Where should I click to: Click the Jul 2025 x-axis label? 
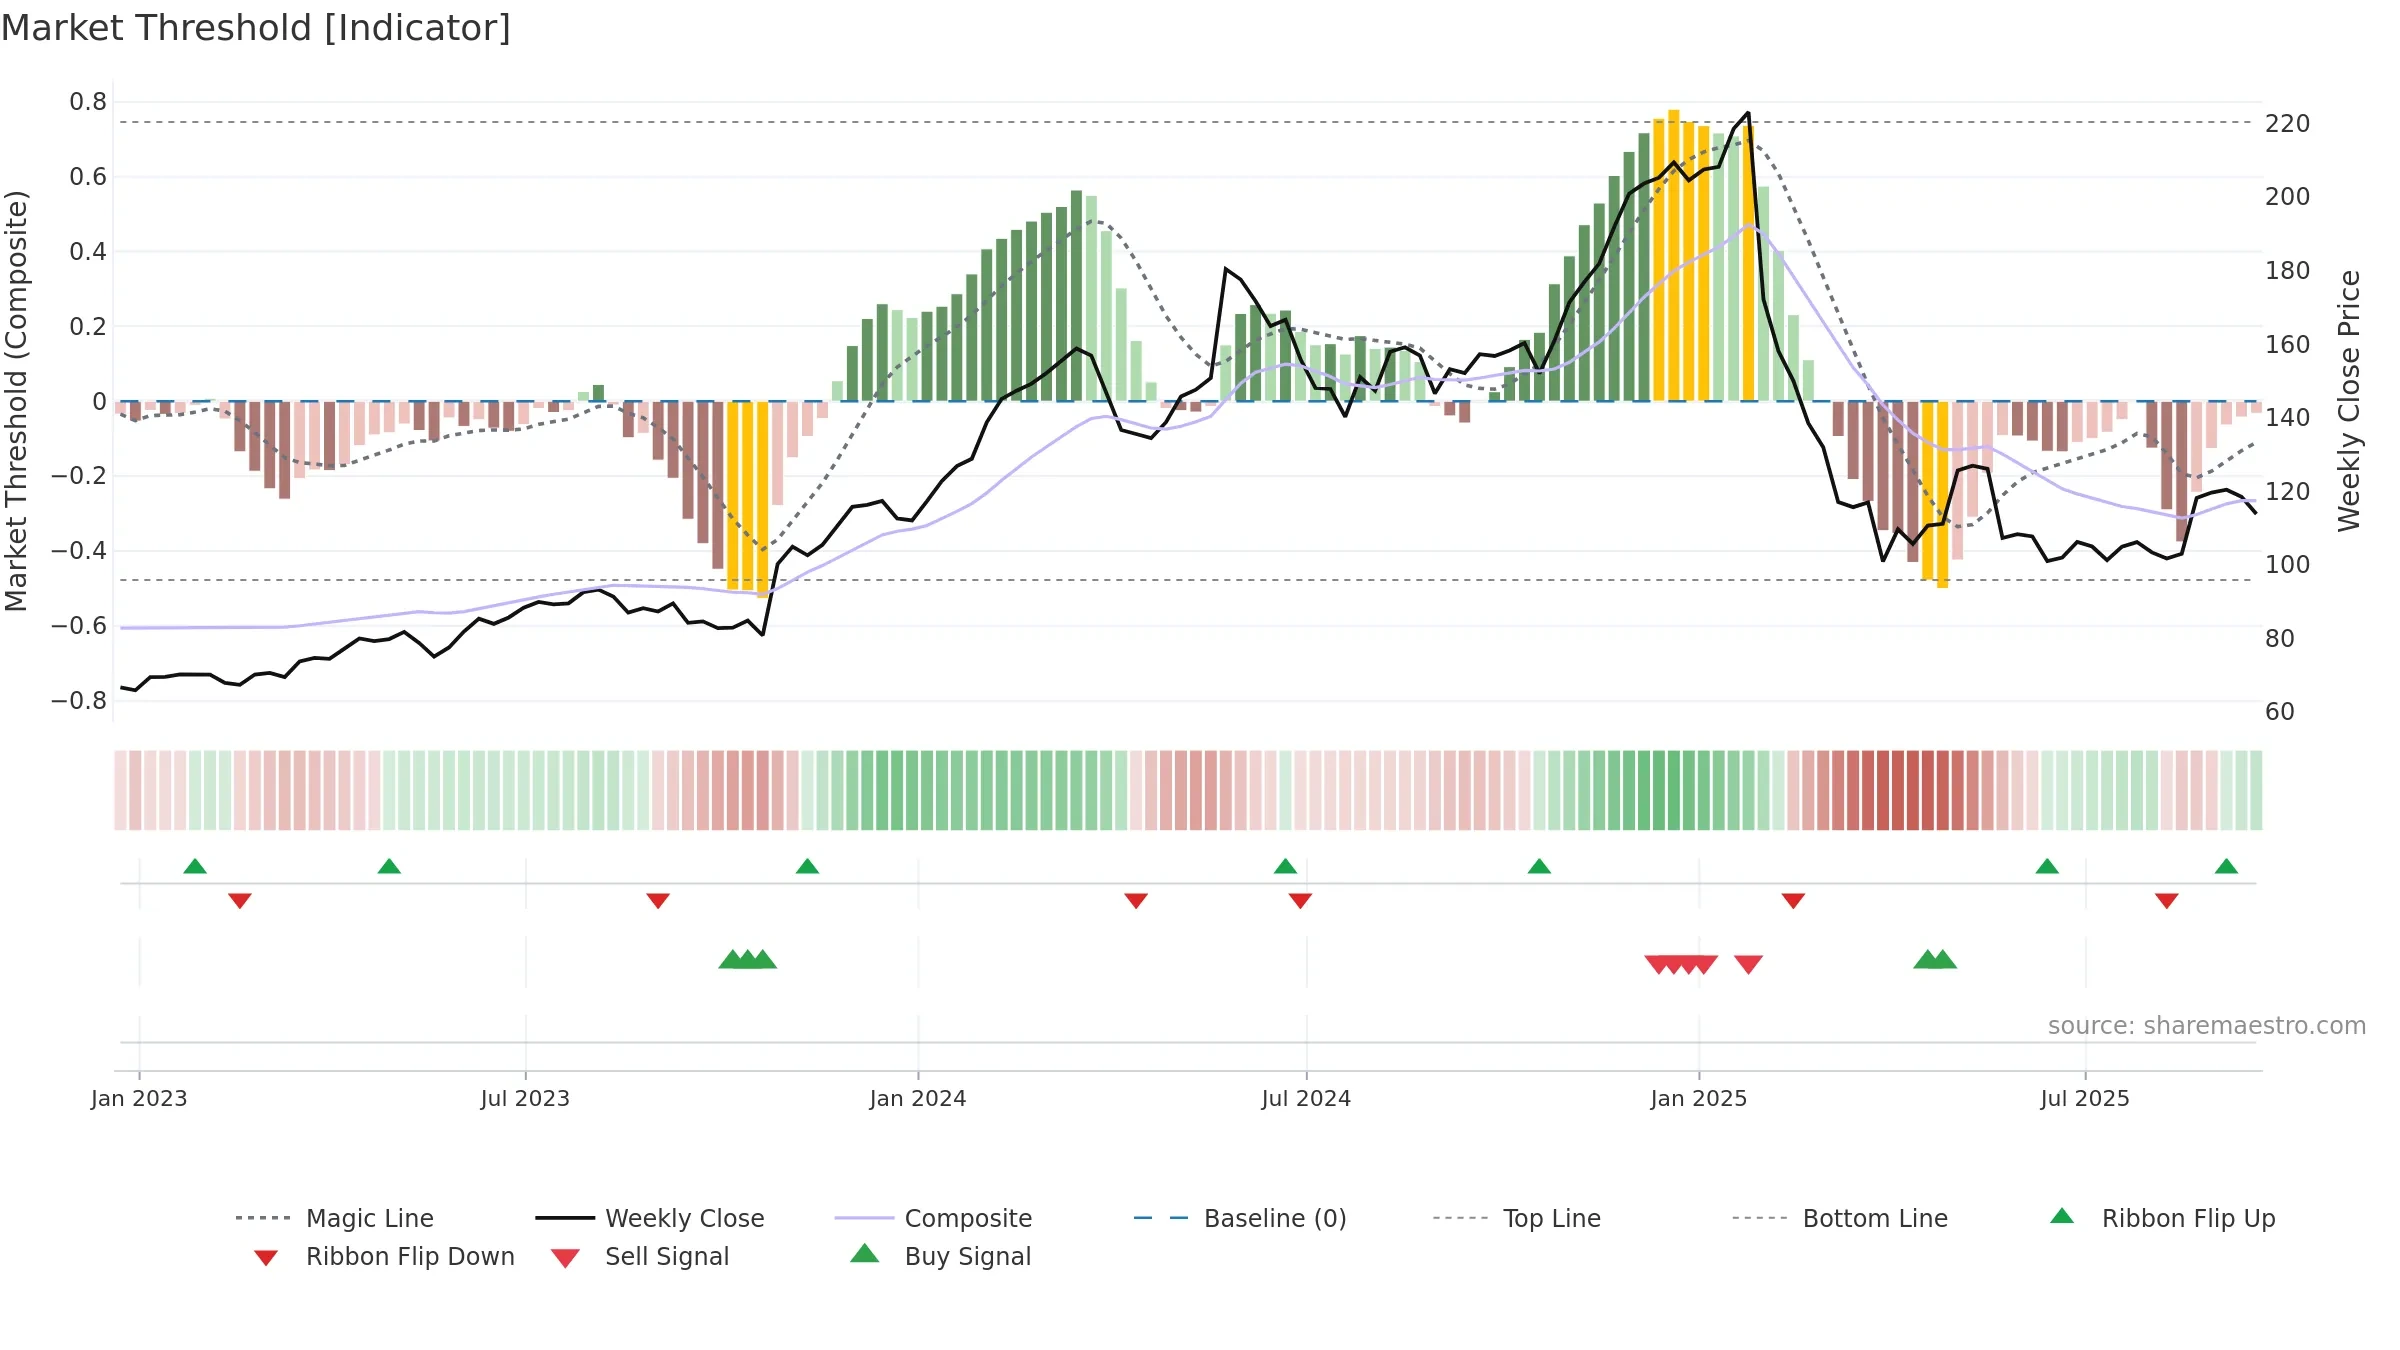click(x=2085, y=1099)
